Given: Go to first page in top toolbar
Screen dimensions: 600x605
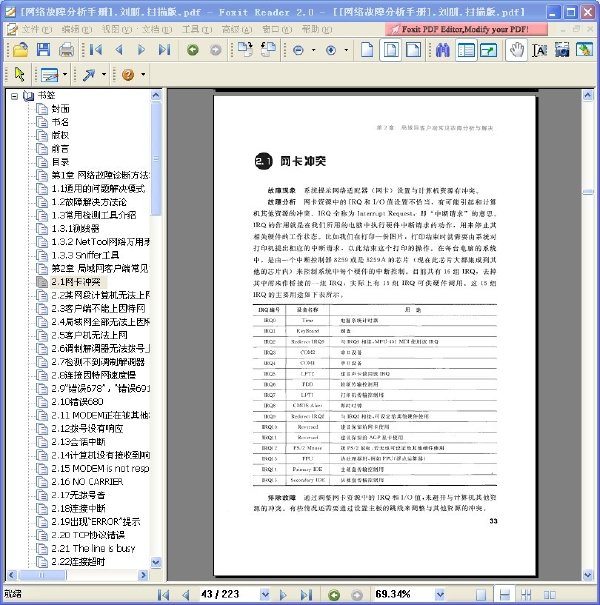Looking at the screenshot, I should click(96, 50).
